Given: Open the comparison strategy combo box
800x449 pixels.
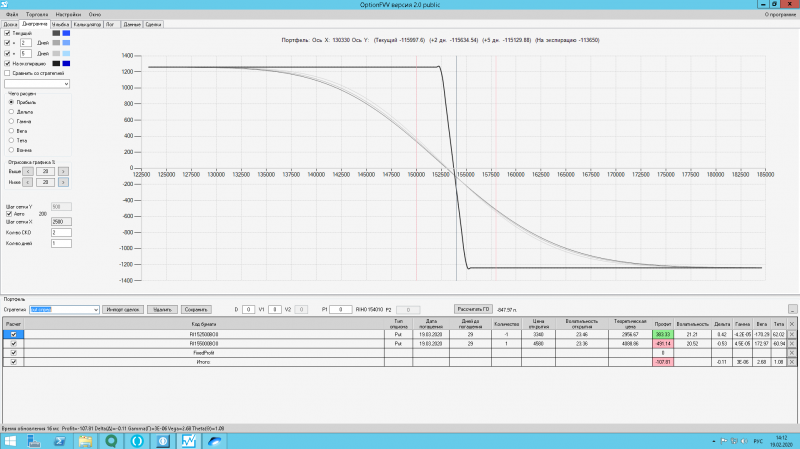Looking at the screenshot, I should 37,84.
